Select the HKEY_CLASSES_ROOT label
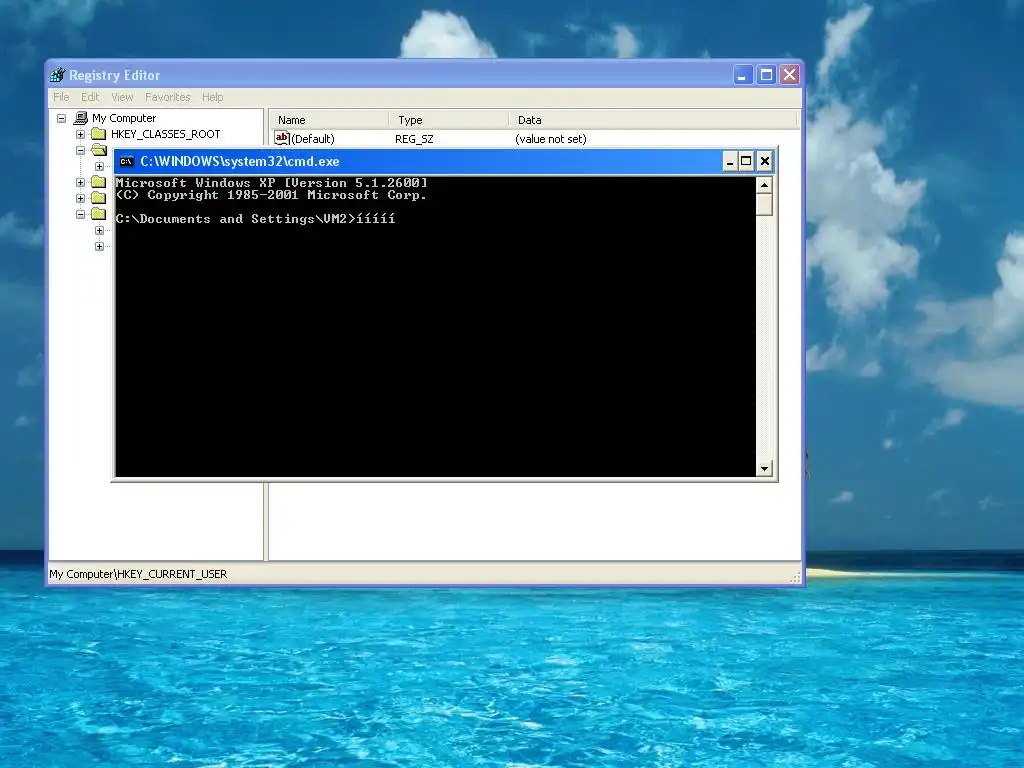Image resolution: width=1024 pixels, height=768 pixels. pos(166,134)
